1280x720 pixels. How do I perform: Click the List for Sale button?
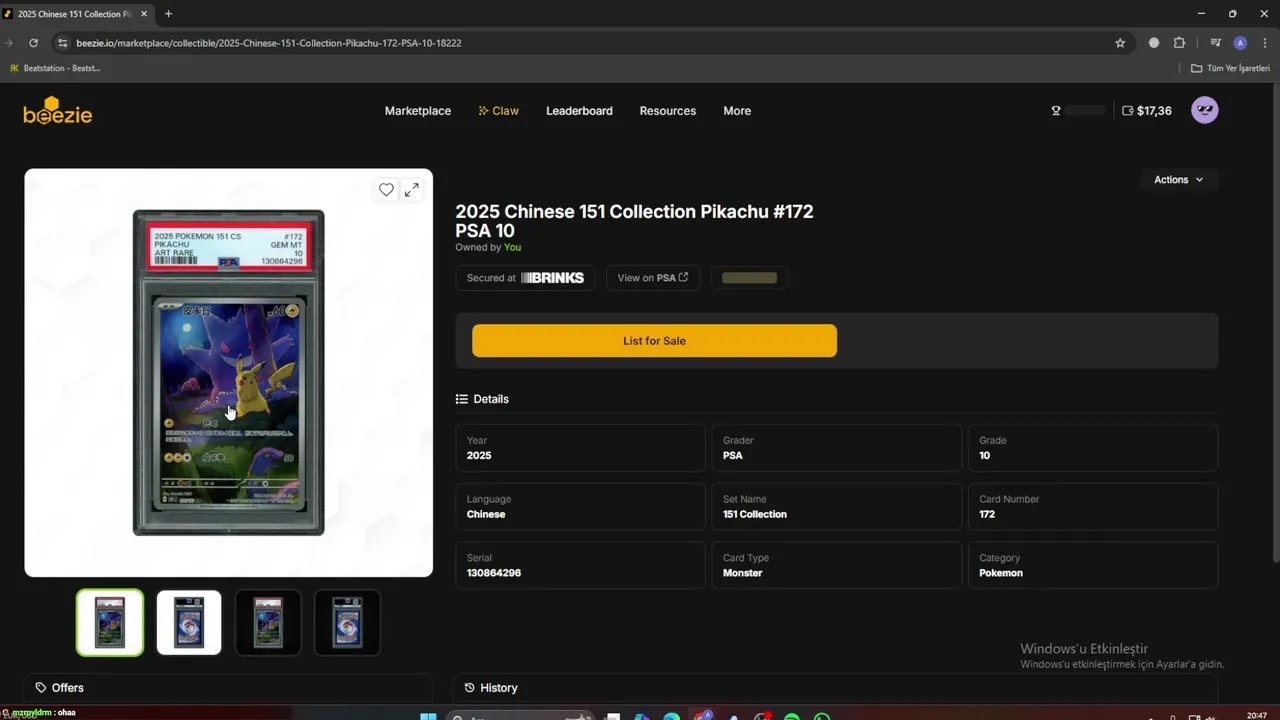[x=654, y=341]
